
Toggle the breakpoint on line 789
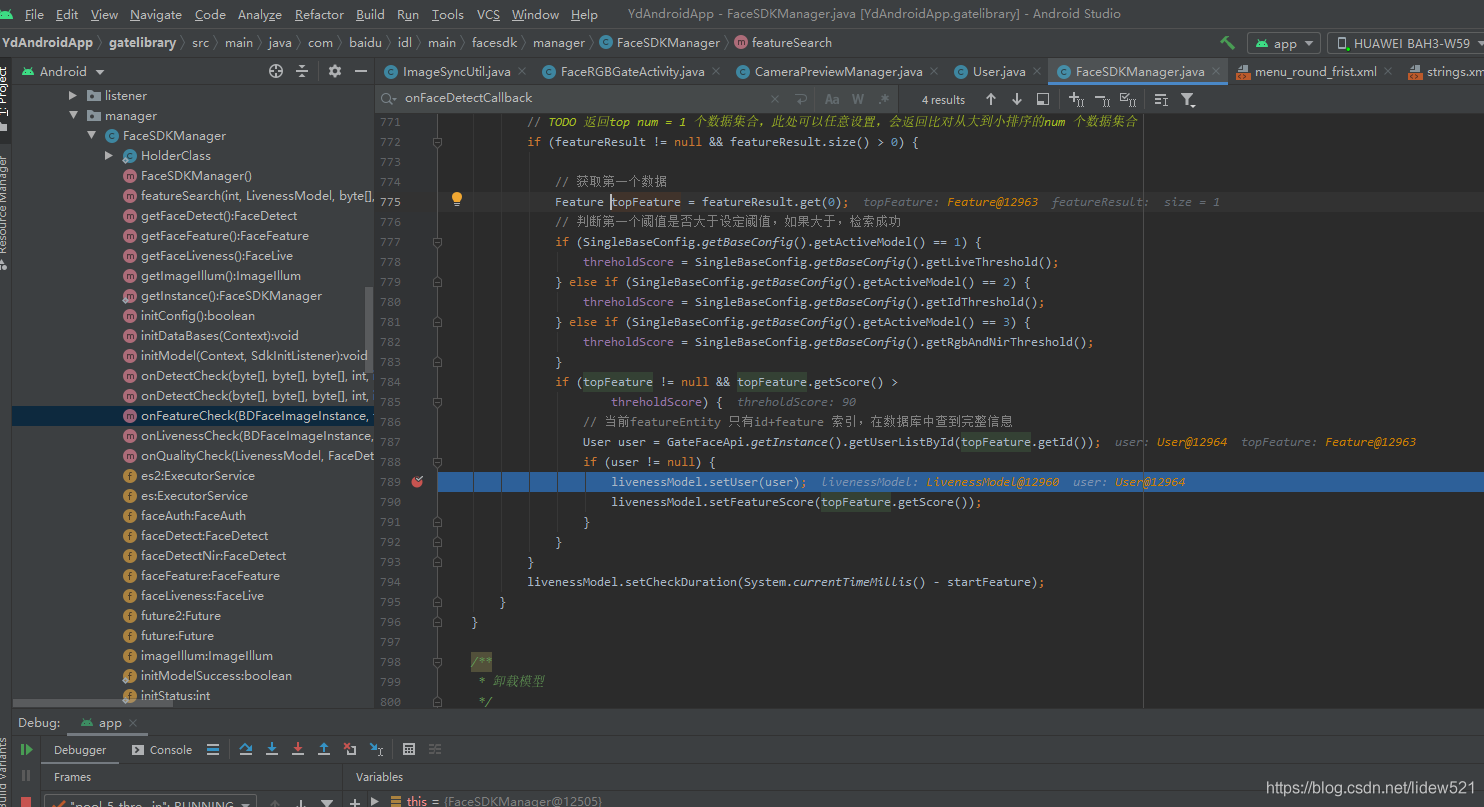tap(417, 481)
